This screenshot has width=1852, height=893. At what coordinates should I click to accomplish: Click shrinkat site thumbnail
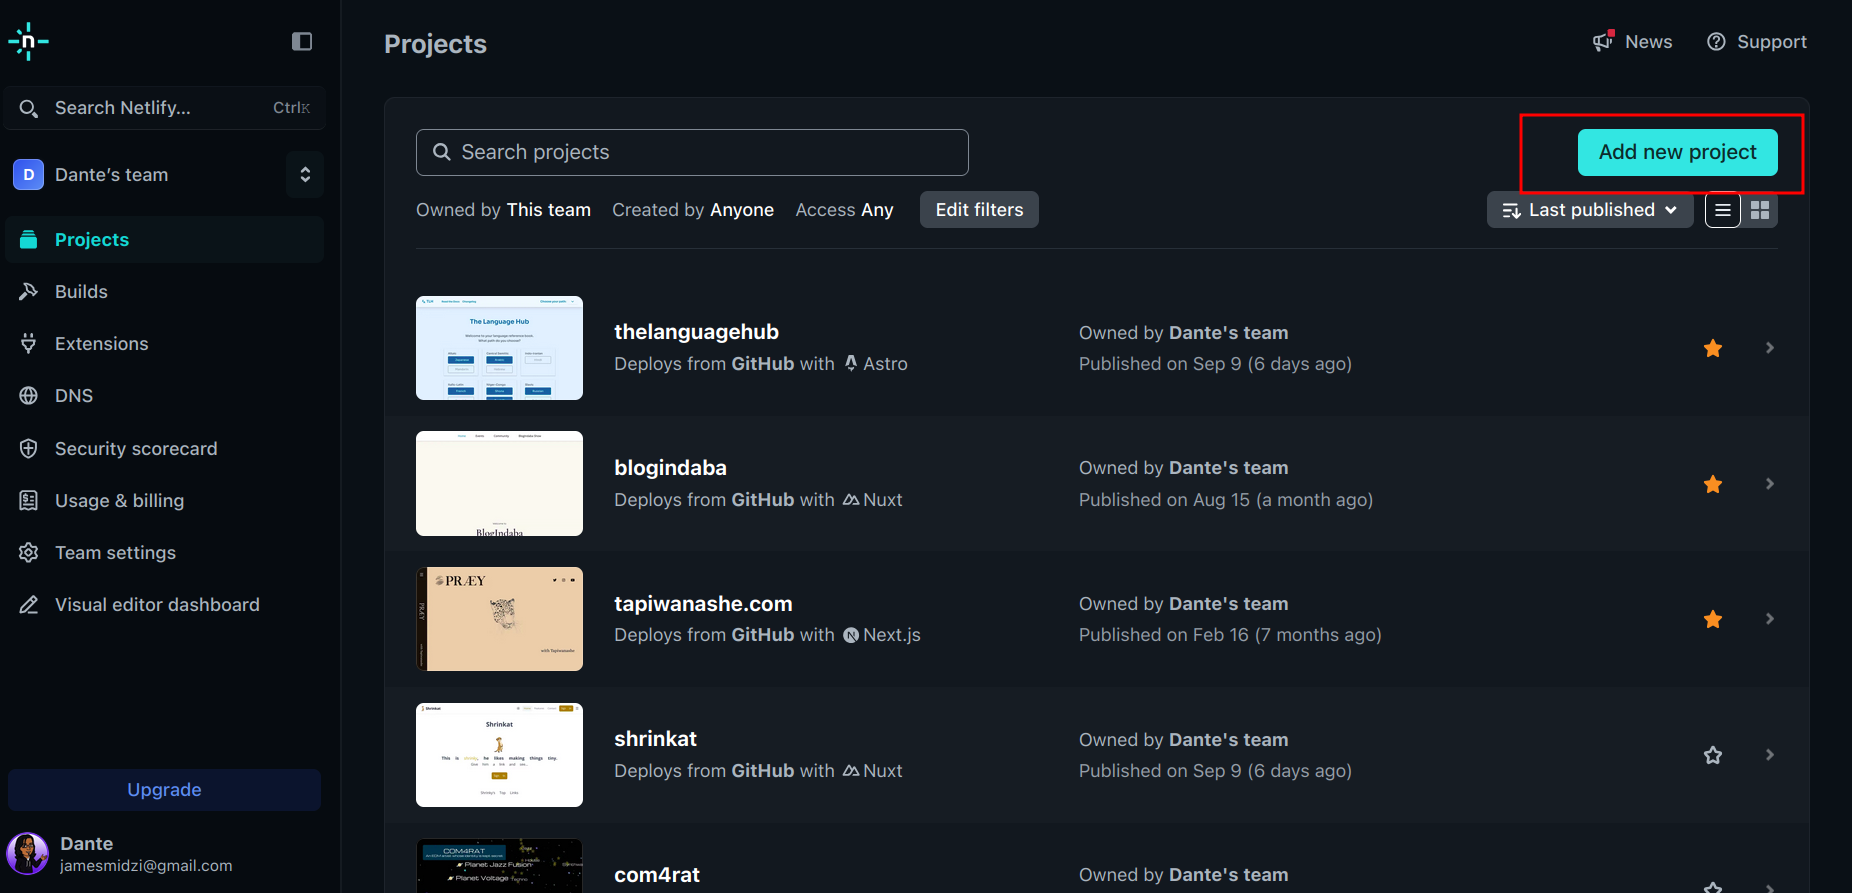(499, 755)
